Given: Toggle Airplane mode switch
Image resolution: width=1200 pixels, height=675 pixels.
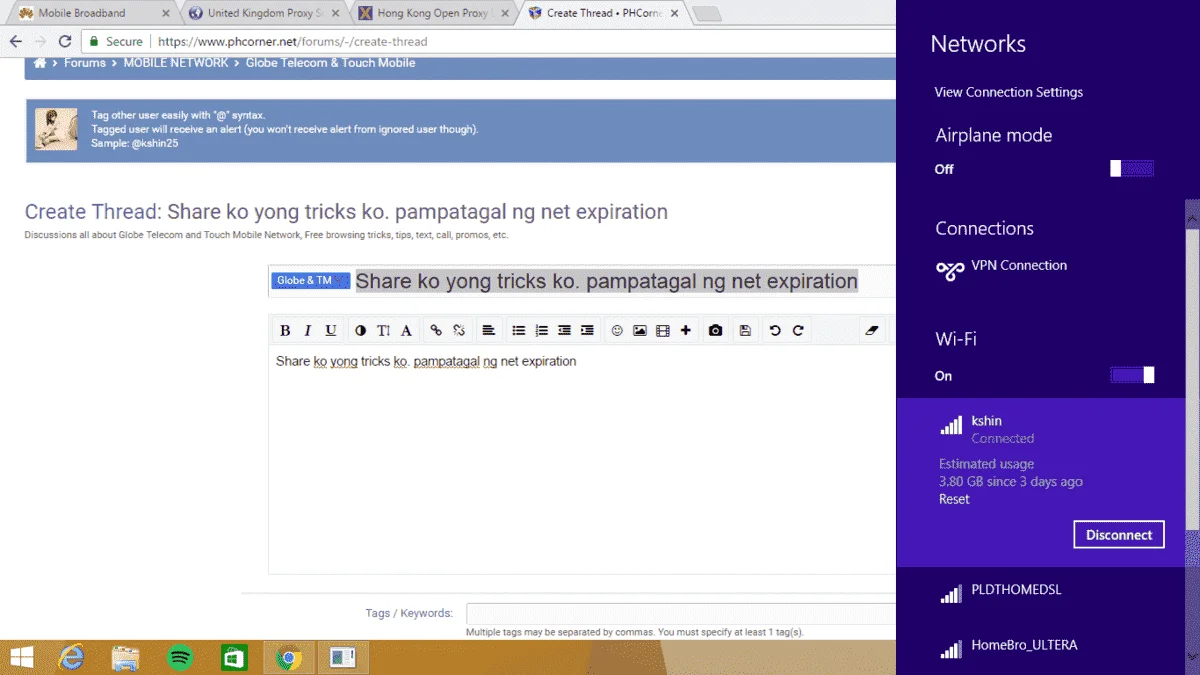Looking at the screenshot, I should click(x=1132, y=169).
